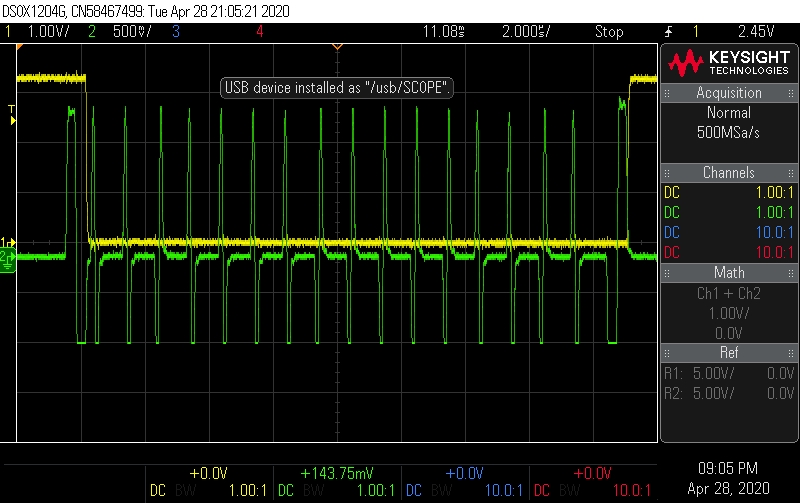This screenshot has height=503, width=800.
Task: Select channel 3 indicator in top bar
Action: (x=175, y=32)
